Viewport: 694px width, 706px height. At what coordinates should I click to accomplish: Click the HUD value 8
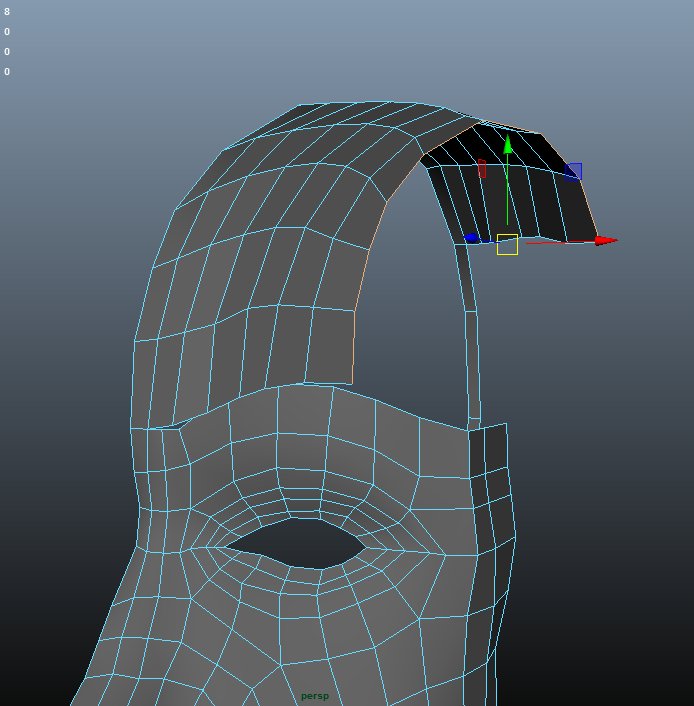[7, 12]
